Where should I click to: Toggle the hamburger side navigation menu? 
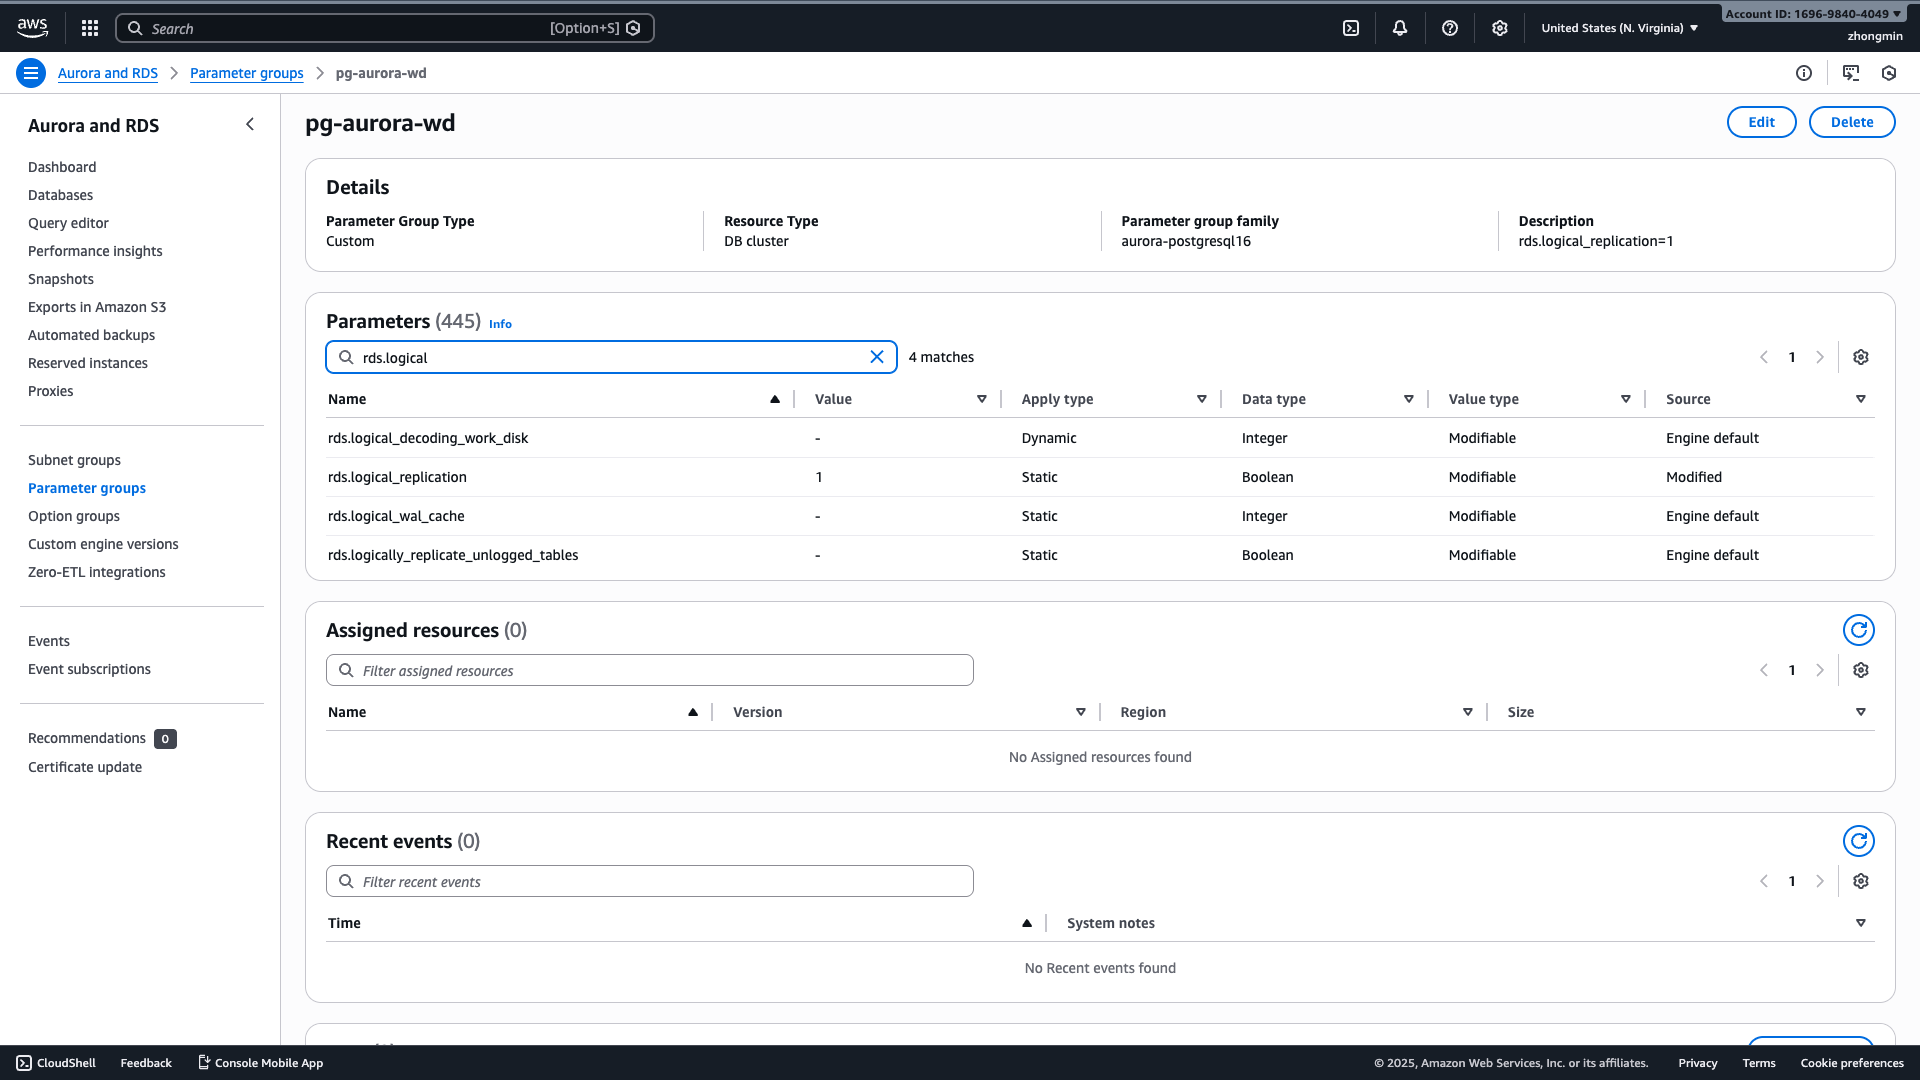coord(31,73)
